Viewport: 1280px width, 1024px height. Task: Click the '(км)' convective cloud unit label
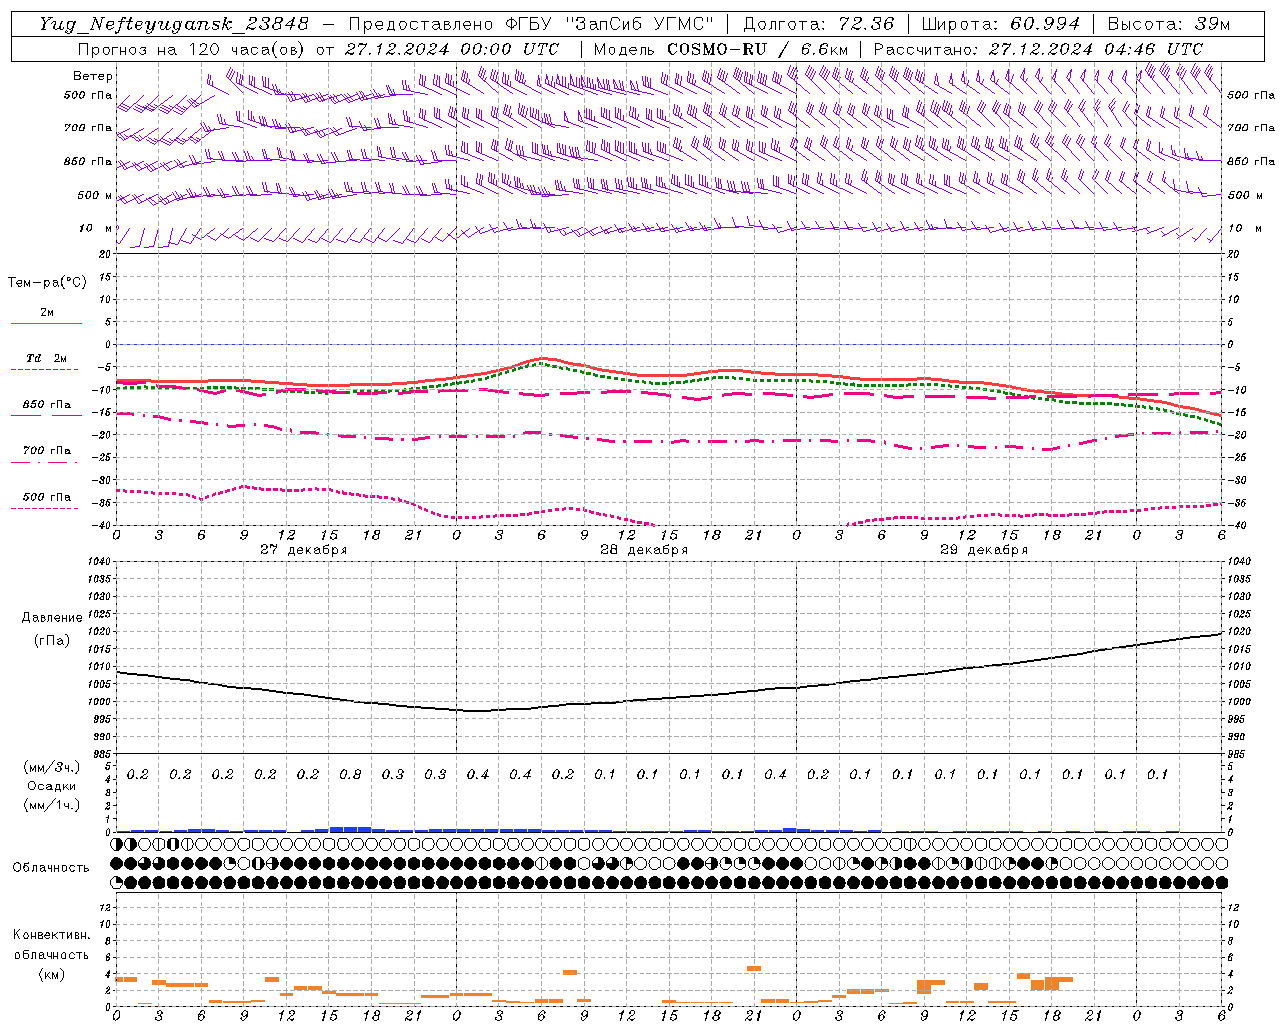click(52, 974)
